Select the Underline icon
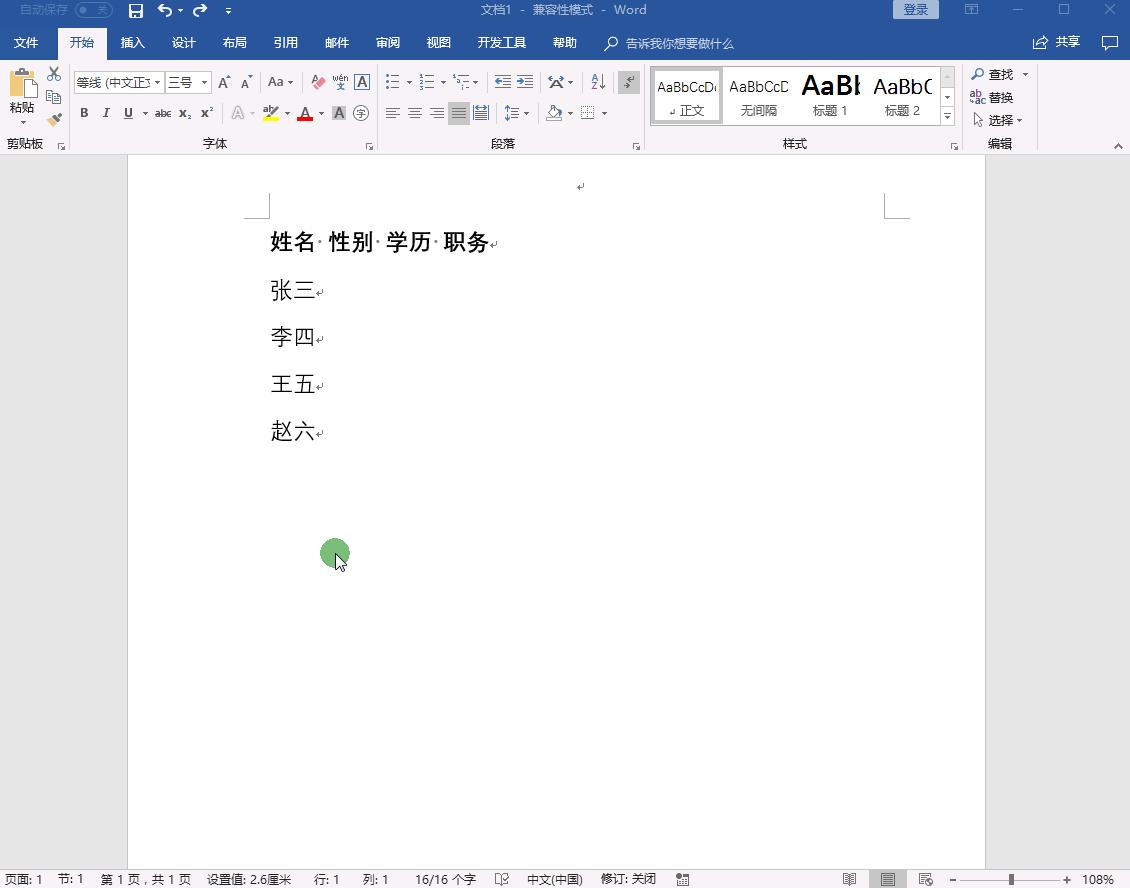Viewport: 1130px width, 888px height. point(127,113)
